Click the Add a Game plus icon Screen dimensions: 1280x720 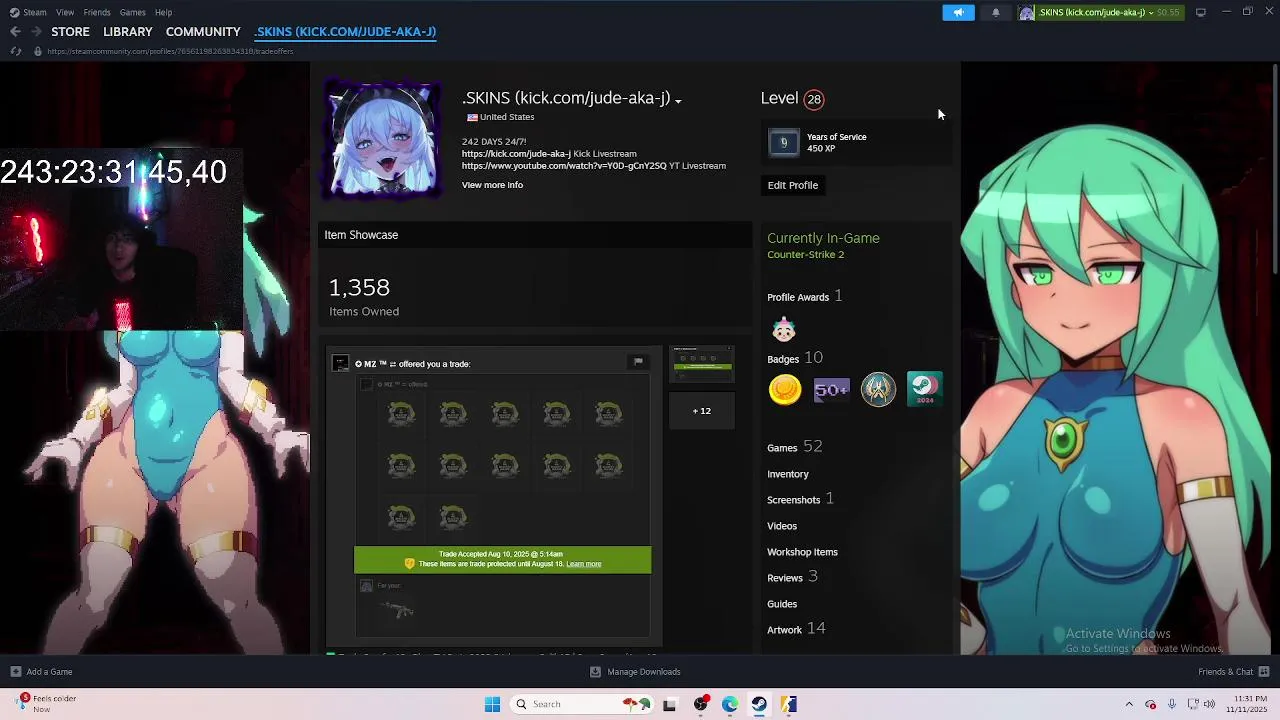click(x=15, y=672)
